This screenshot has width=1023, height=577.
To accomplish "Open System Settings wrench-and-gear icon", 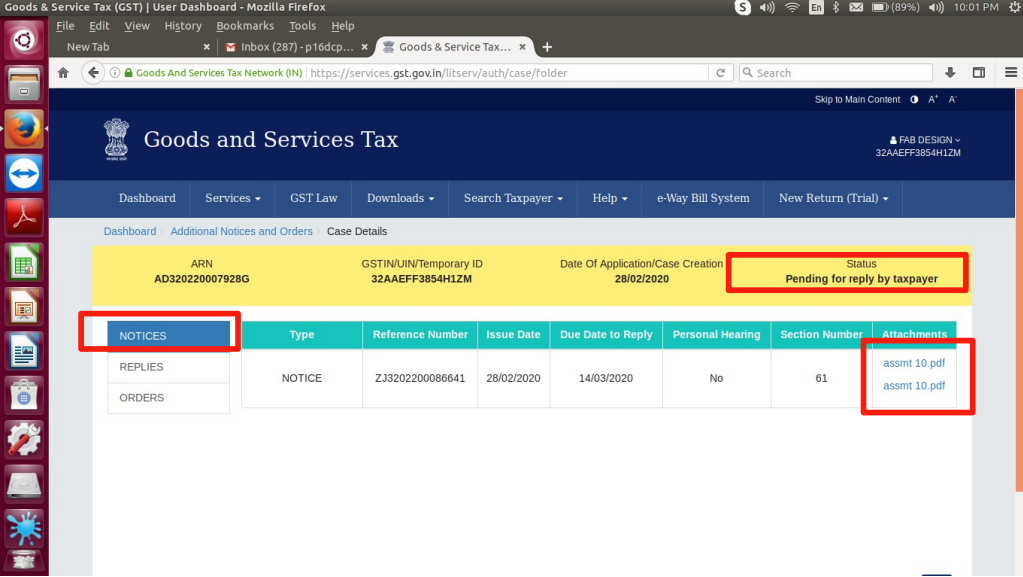I will [x=24, y=440].
